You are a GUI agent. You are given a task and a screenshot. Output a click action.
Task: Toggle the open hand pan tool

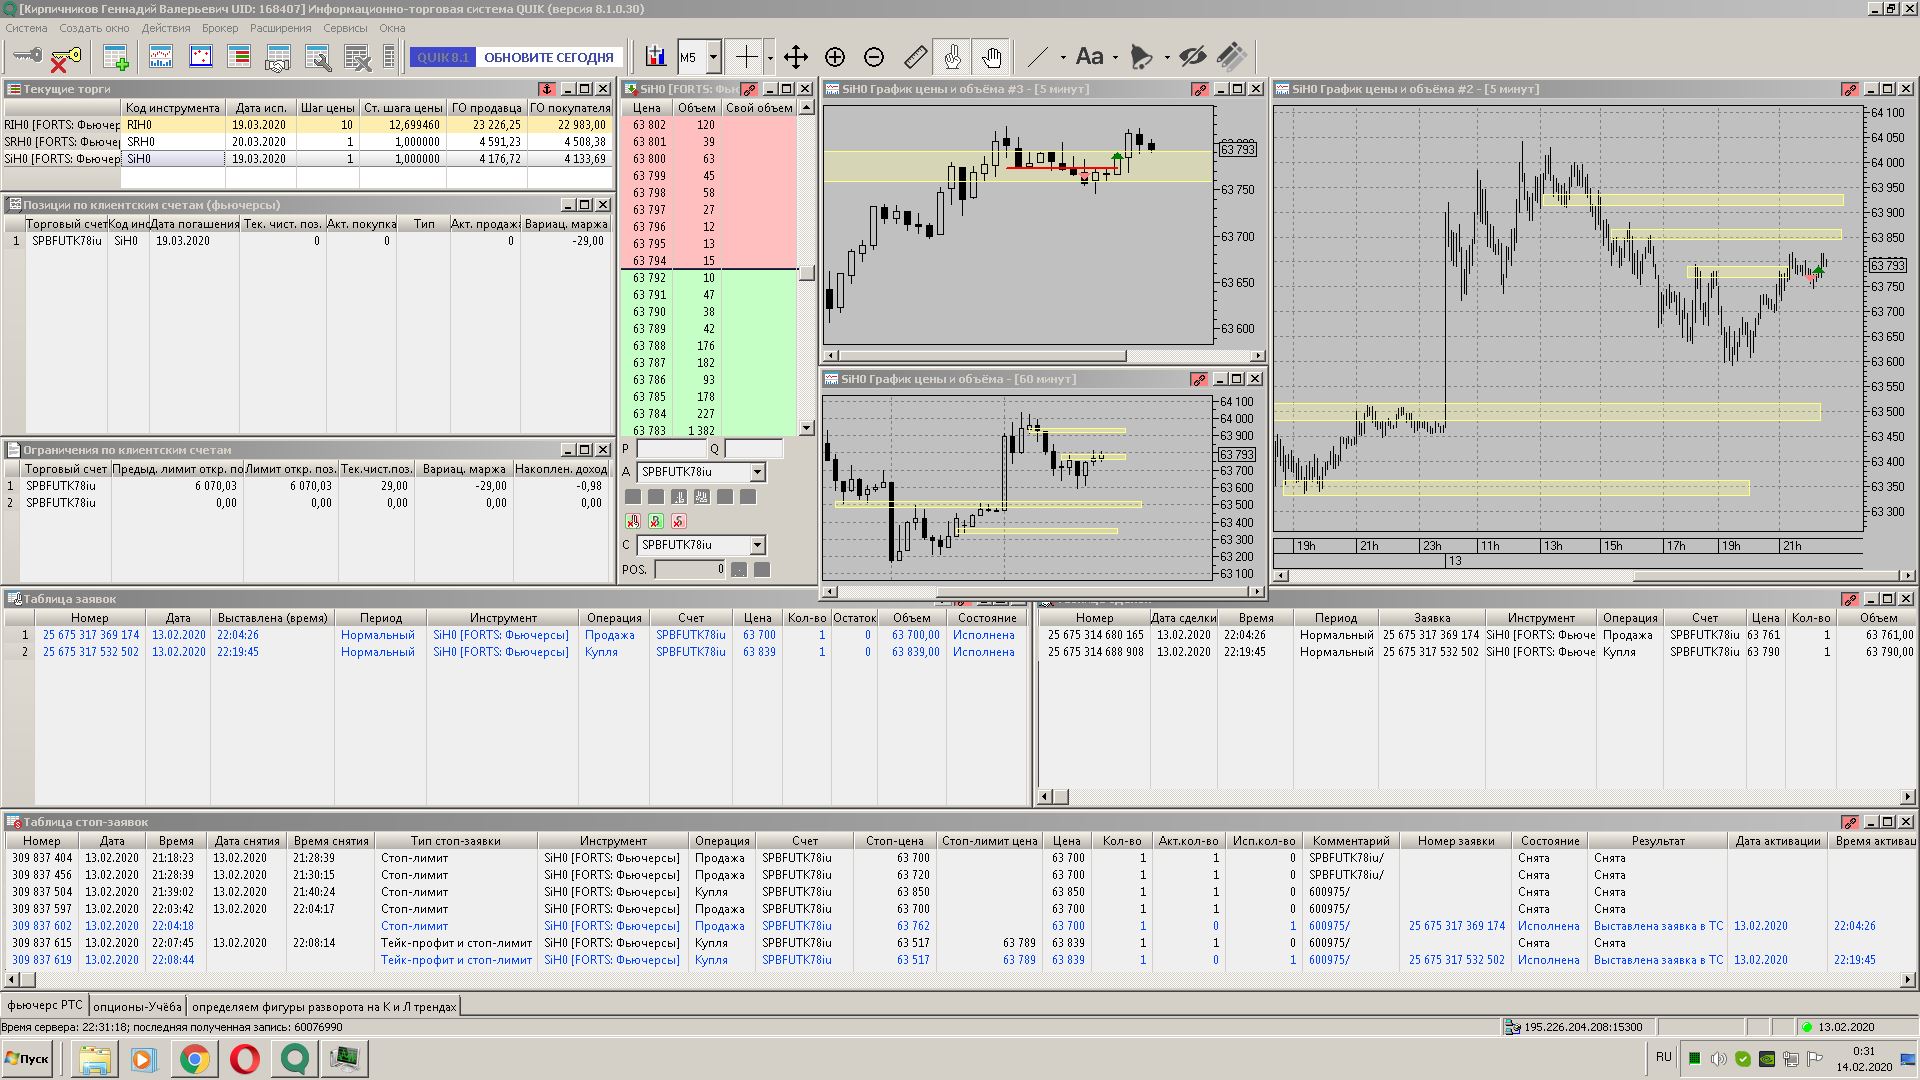[x=991, y=57]
